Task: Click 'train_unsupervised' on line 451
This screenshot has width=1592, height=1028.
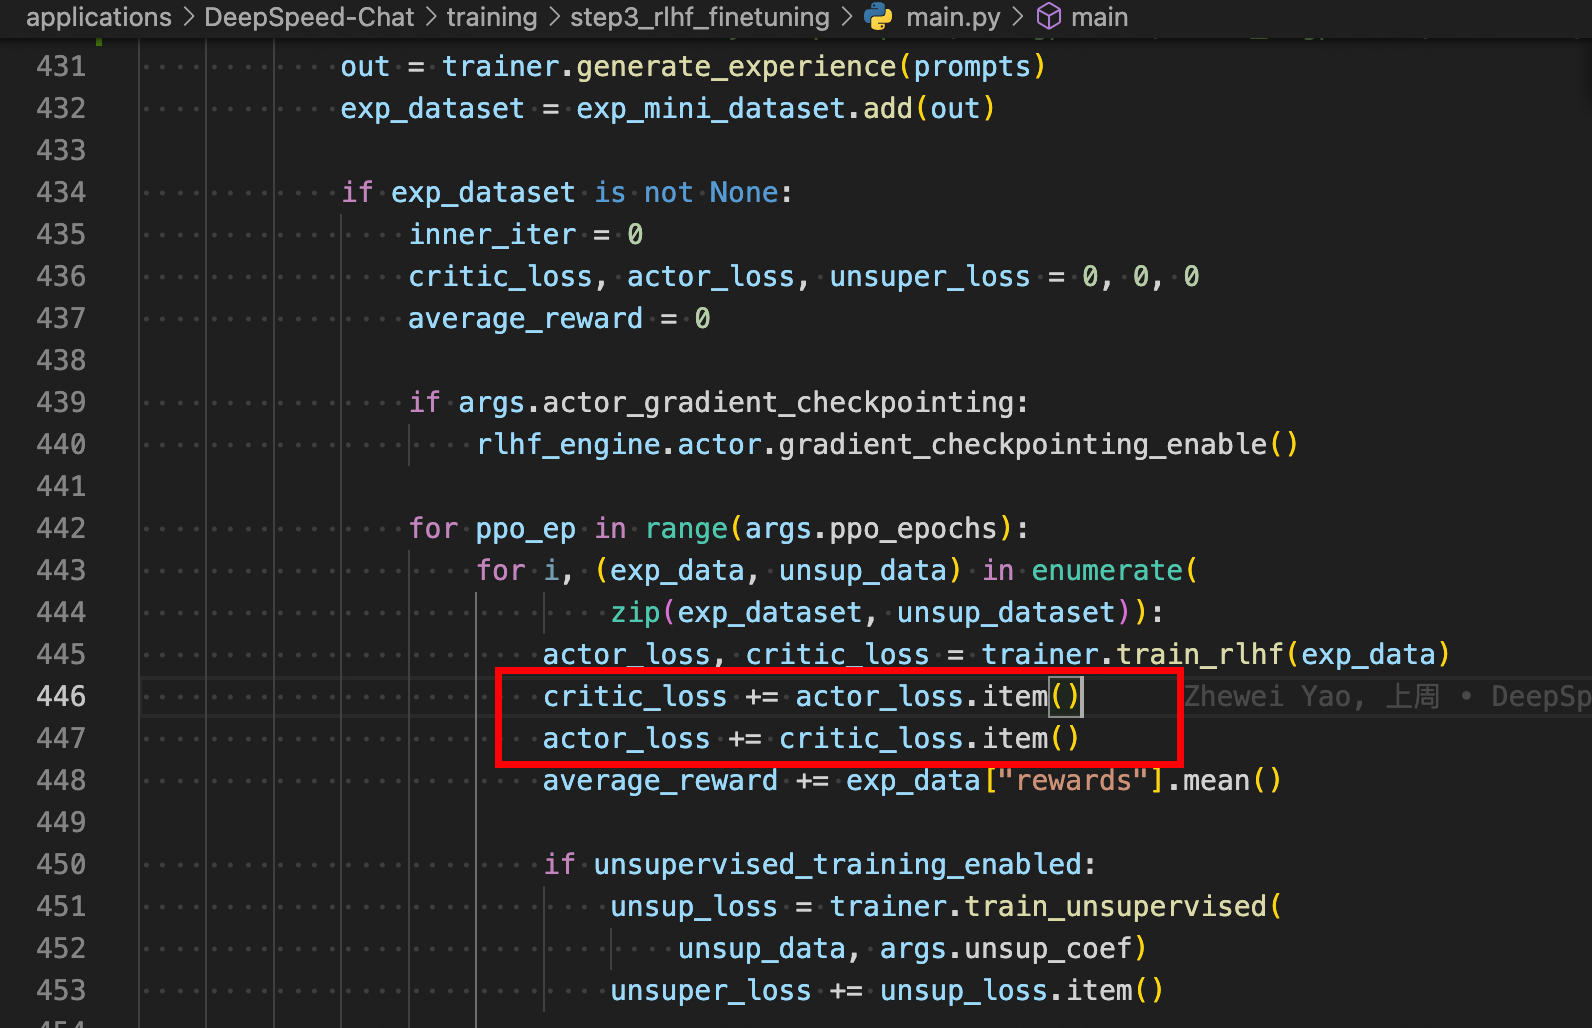Action: click(1116, 907)
